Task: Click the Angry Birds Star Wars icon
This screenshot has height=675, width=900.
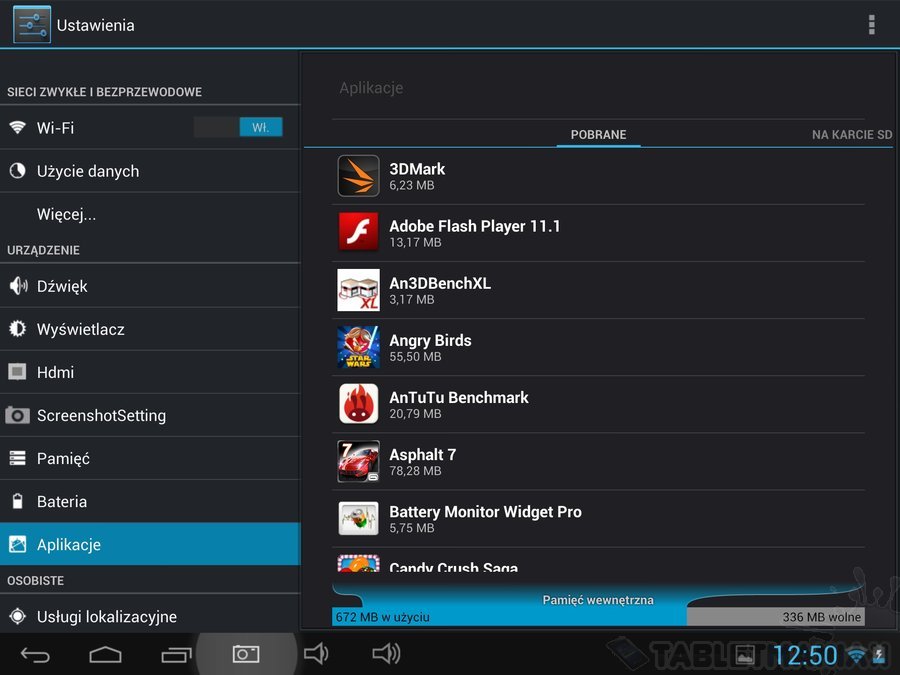Action: click(358, 347)
